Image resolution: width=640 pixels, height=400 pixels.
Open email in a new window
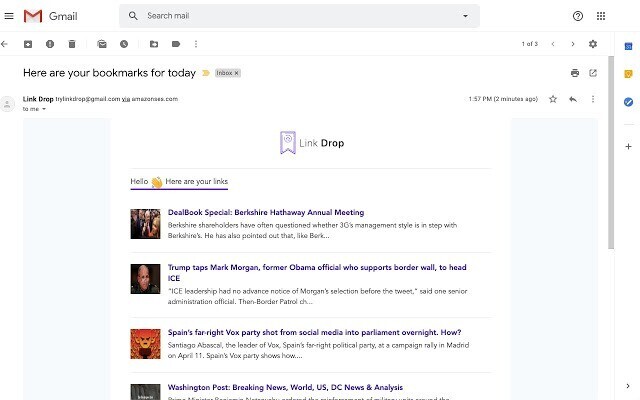593,73
